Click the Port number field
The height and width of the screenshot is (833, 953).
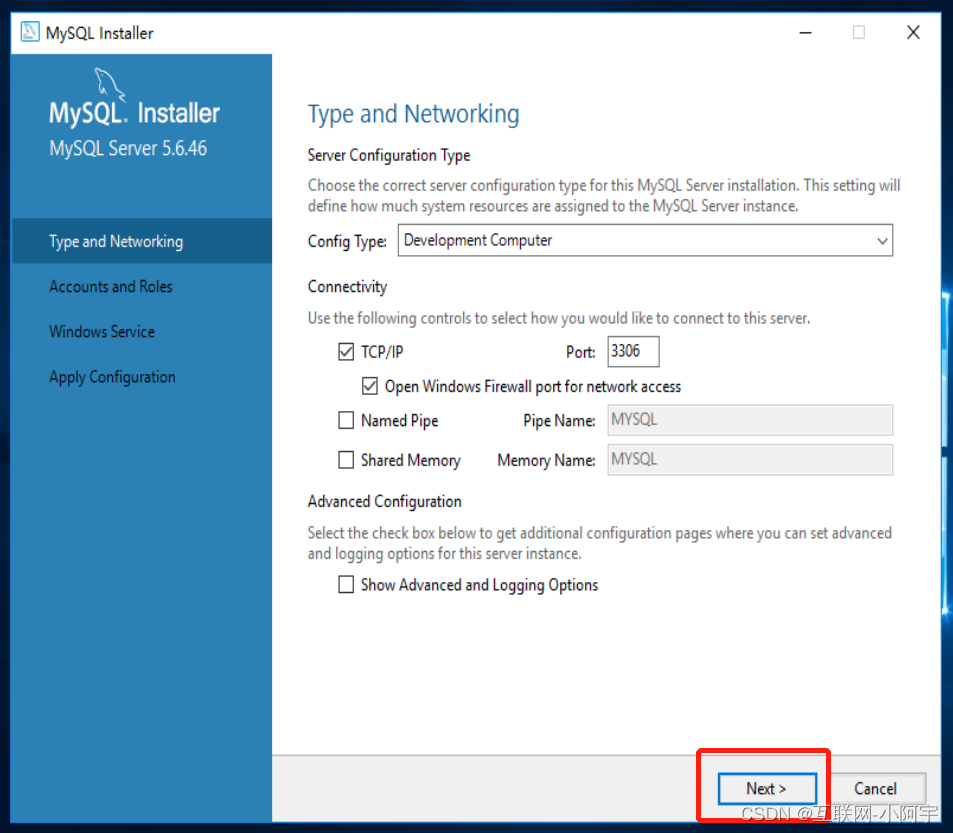(633, 351)
